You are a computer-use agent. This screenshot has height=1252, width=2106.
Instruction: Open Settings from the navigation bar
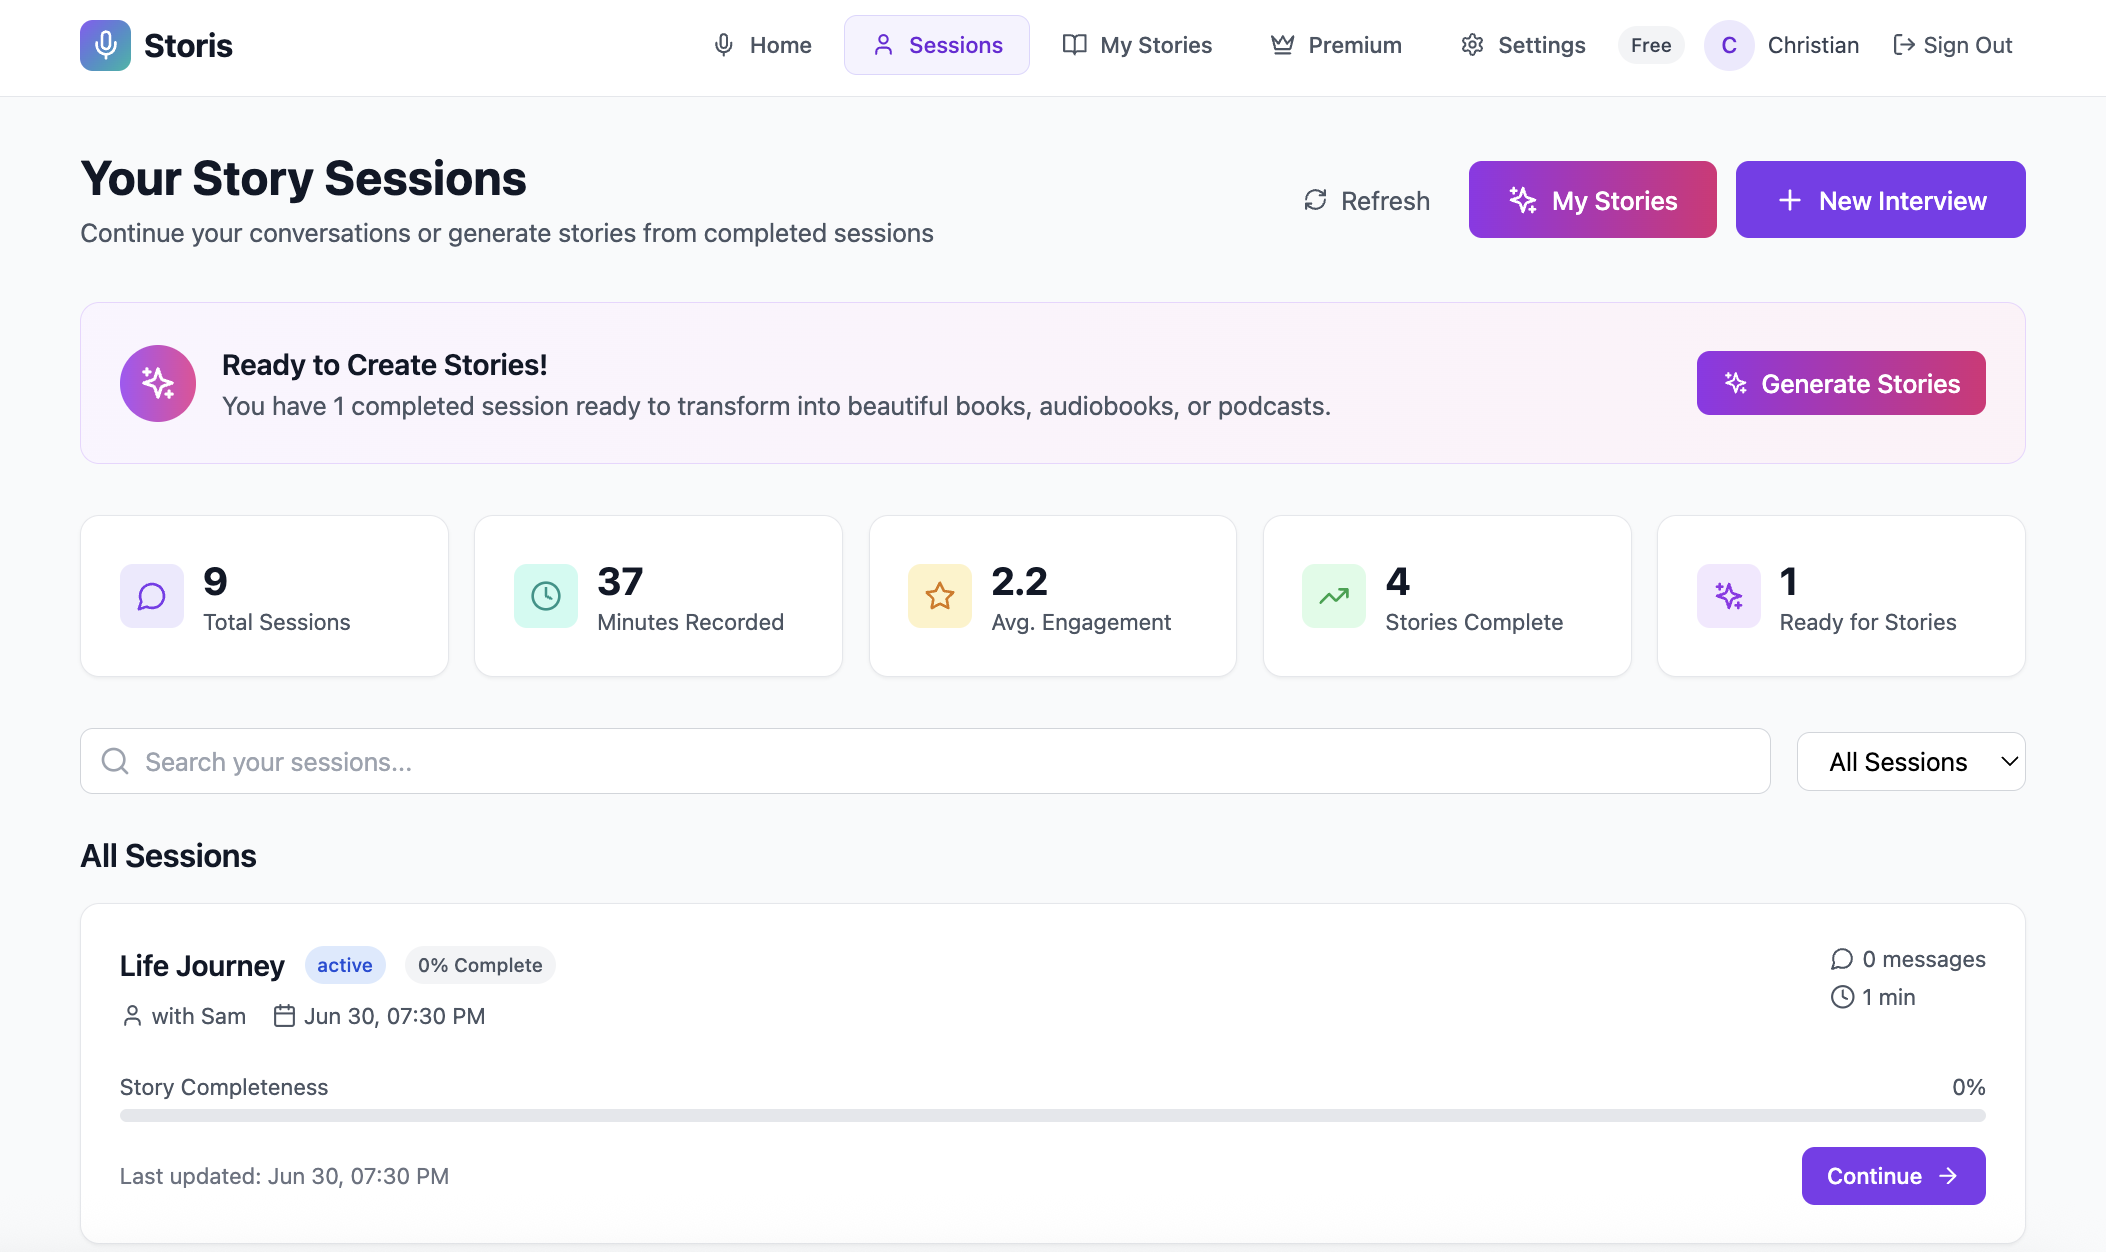[1523, 45]
